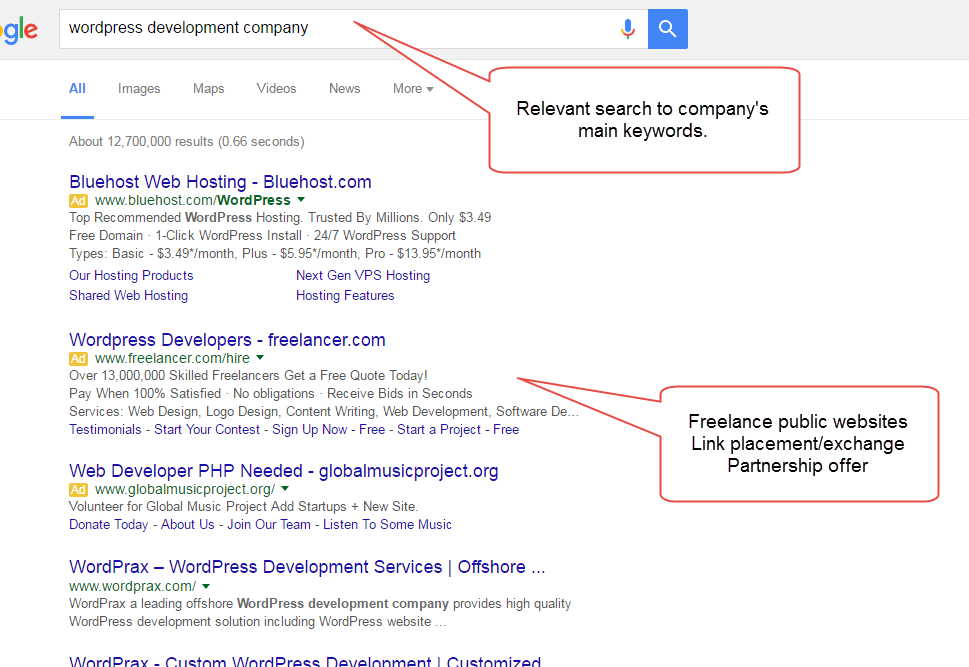Switch to the Videos tab

pos(276,88)
